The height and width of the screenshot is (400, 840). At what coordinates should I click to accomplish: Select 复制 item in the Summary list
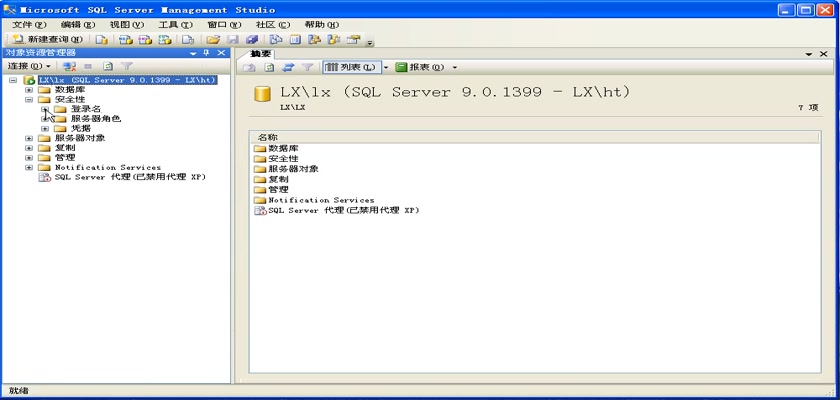tap(278, 179)
